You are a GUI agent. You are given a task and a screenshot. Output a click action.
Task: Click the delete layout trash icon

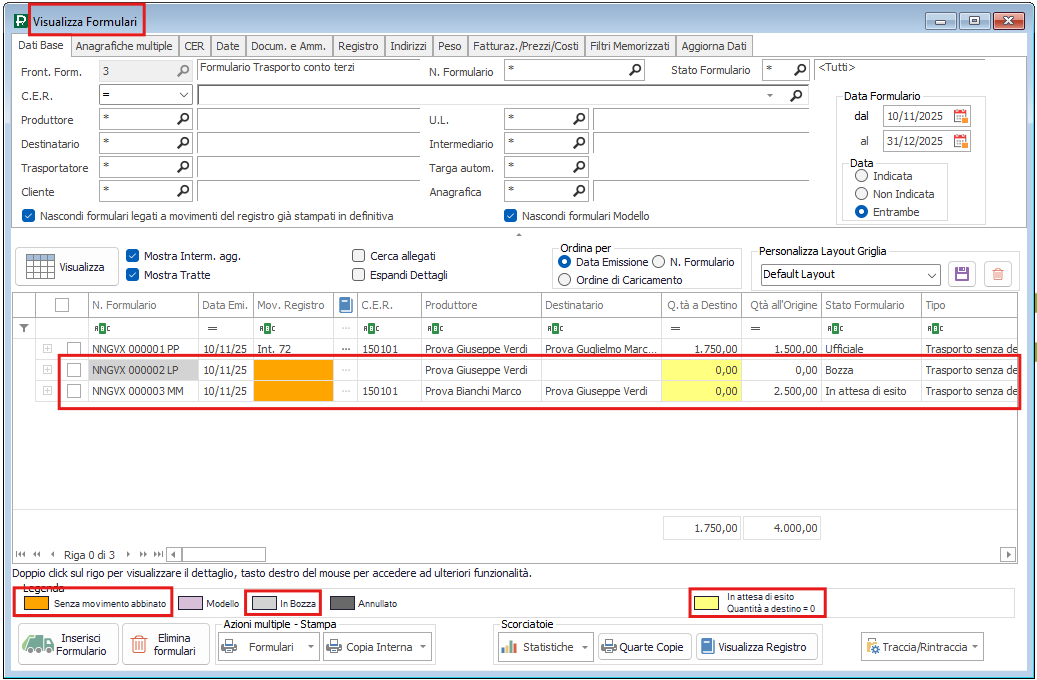click(x=997, y=274)
